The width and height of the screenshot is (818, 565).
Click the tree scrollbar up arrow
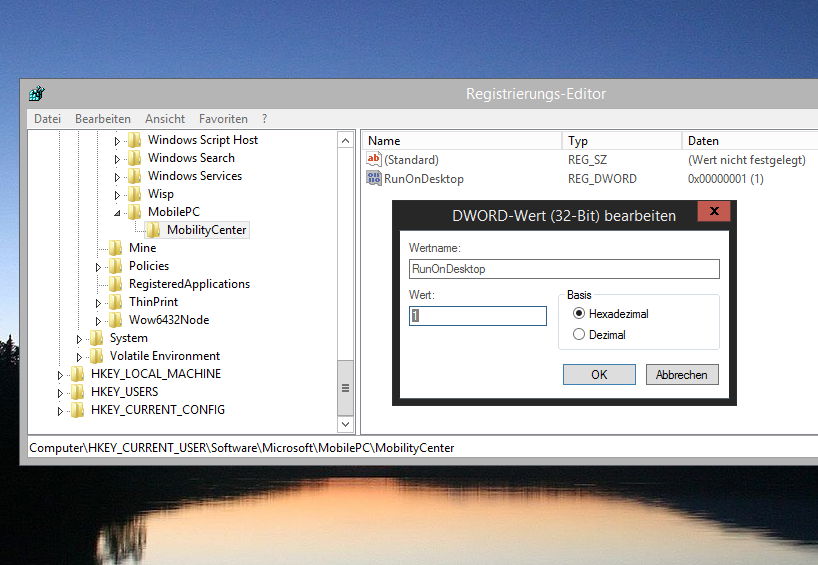click(345, 140)
